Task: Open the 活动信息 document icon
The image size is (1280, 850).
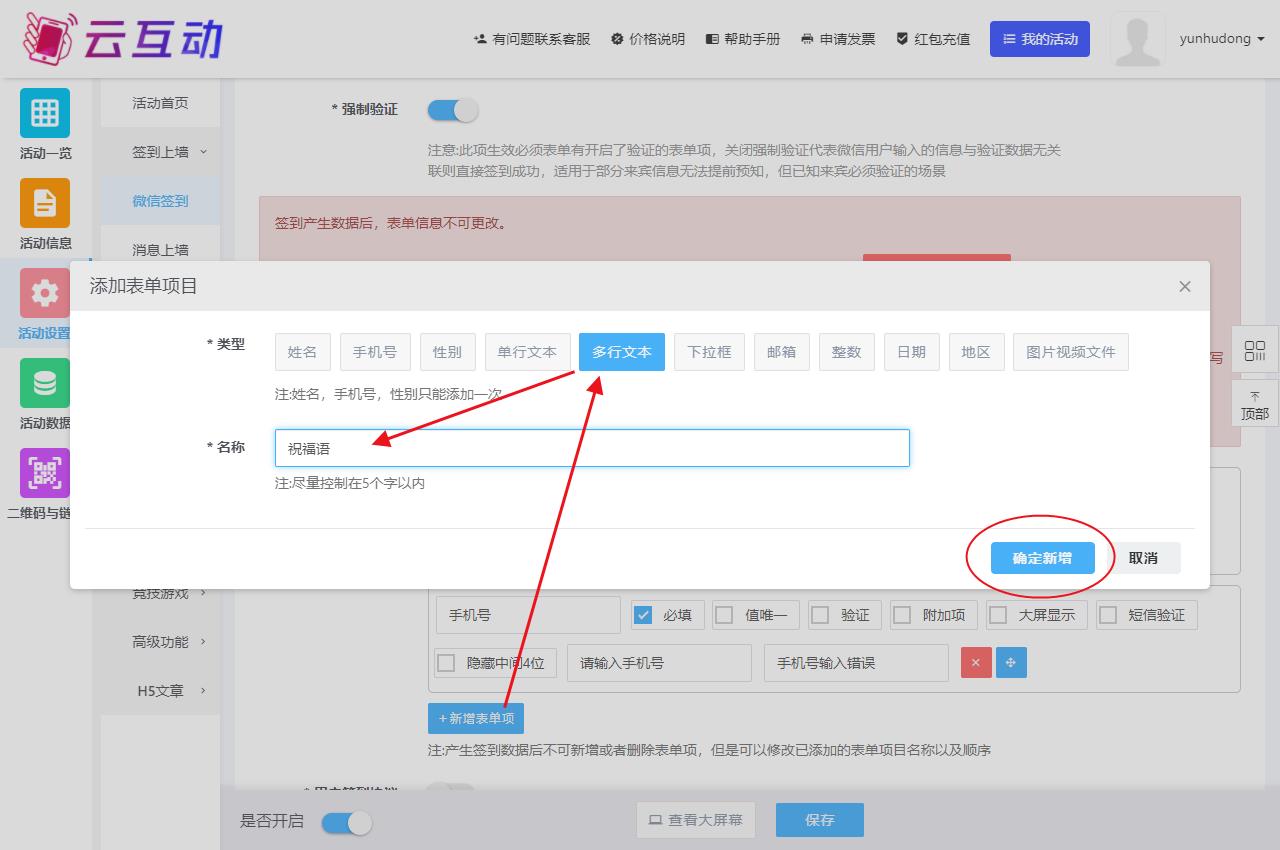Action: [45, 203]
